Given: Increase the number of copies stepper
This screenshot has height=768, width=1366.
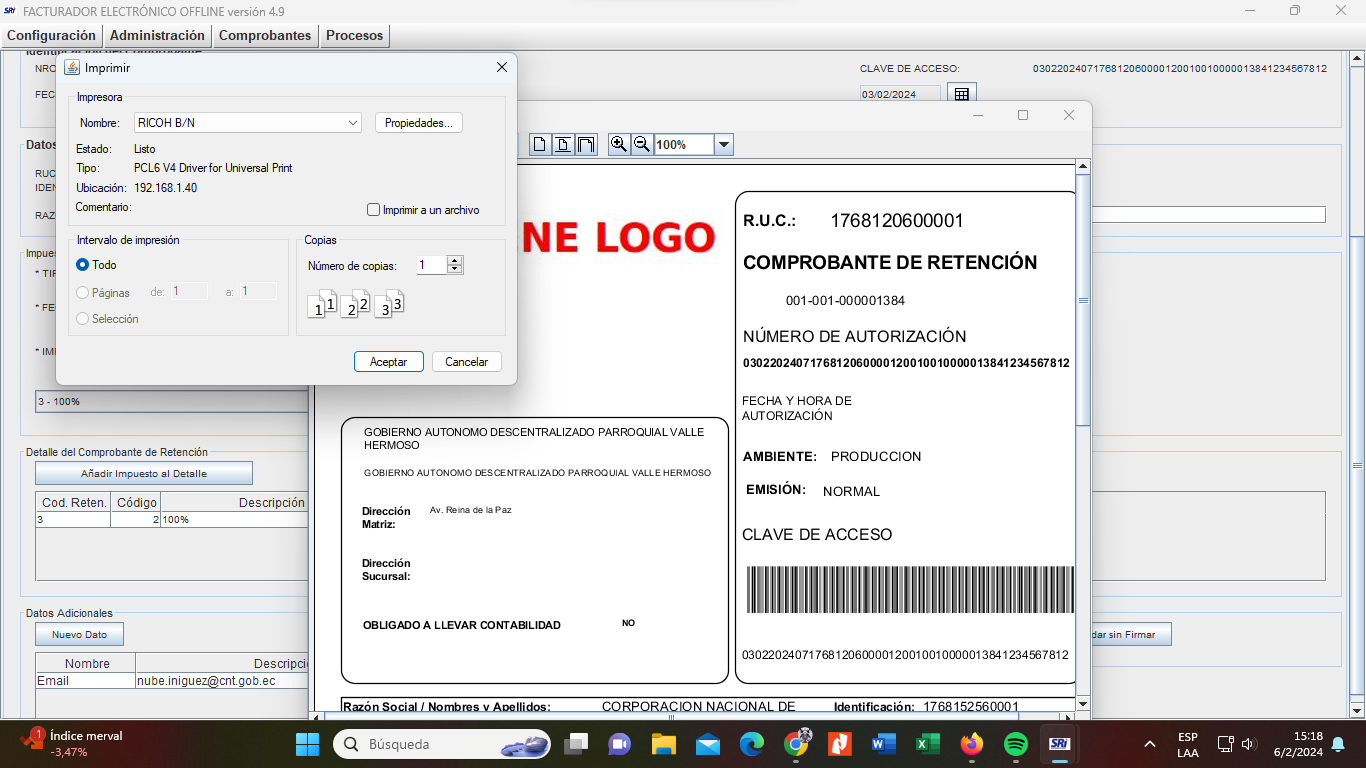Looking at the screenshot, I should click(455, 261).
